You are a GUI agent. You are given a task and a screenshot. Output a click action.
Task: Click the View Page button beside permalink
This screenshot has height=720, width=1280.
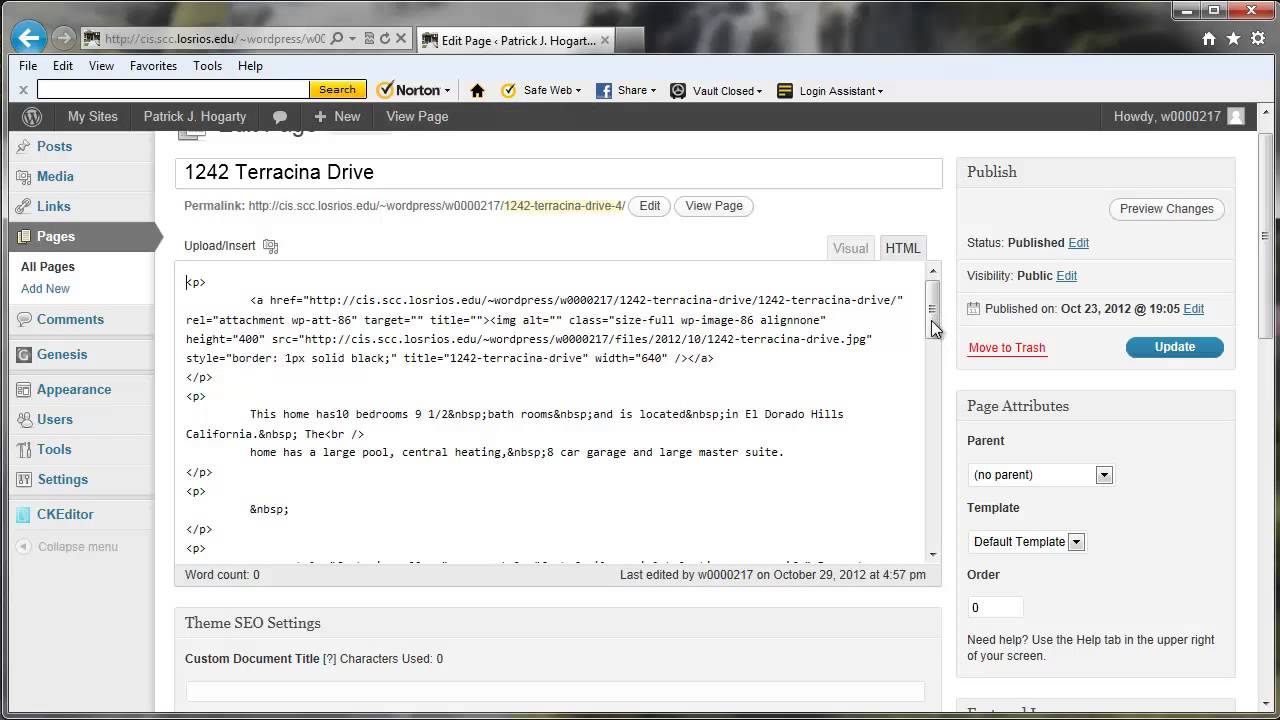(714, 206)
